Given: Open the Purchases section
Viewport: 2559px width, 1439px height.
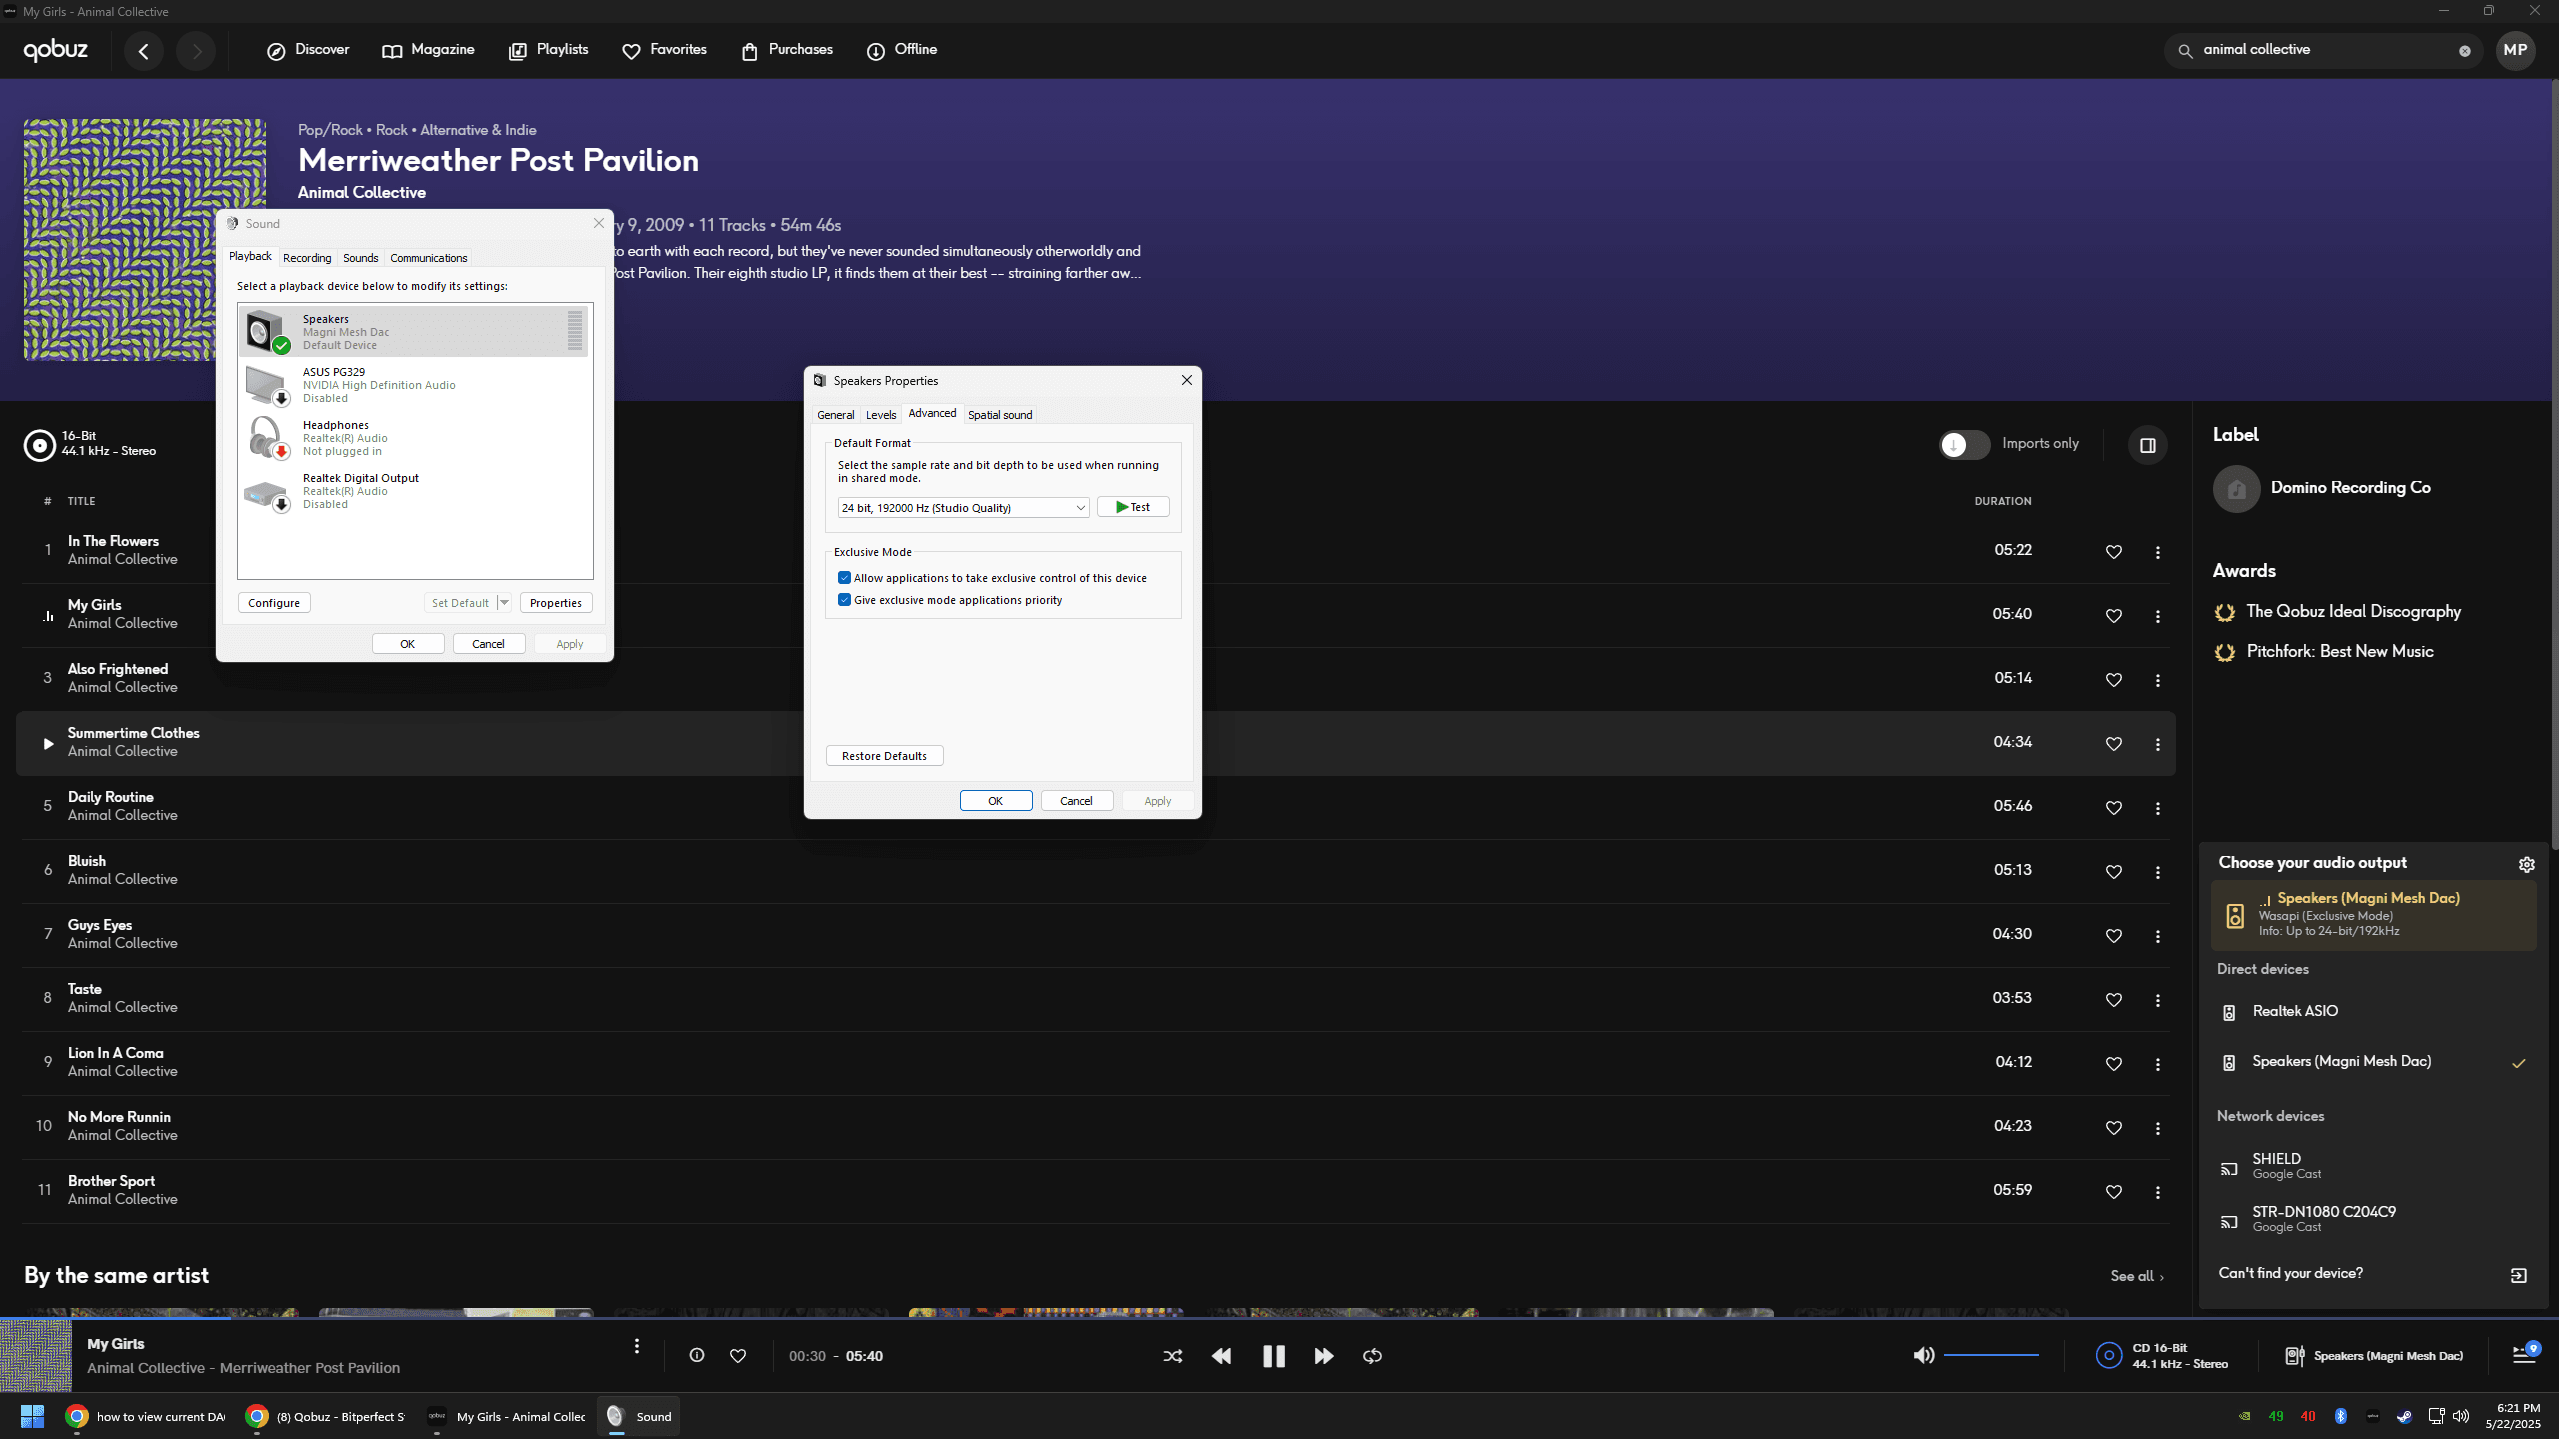Looking at the screenshot, I should pos(787,50).
